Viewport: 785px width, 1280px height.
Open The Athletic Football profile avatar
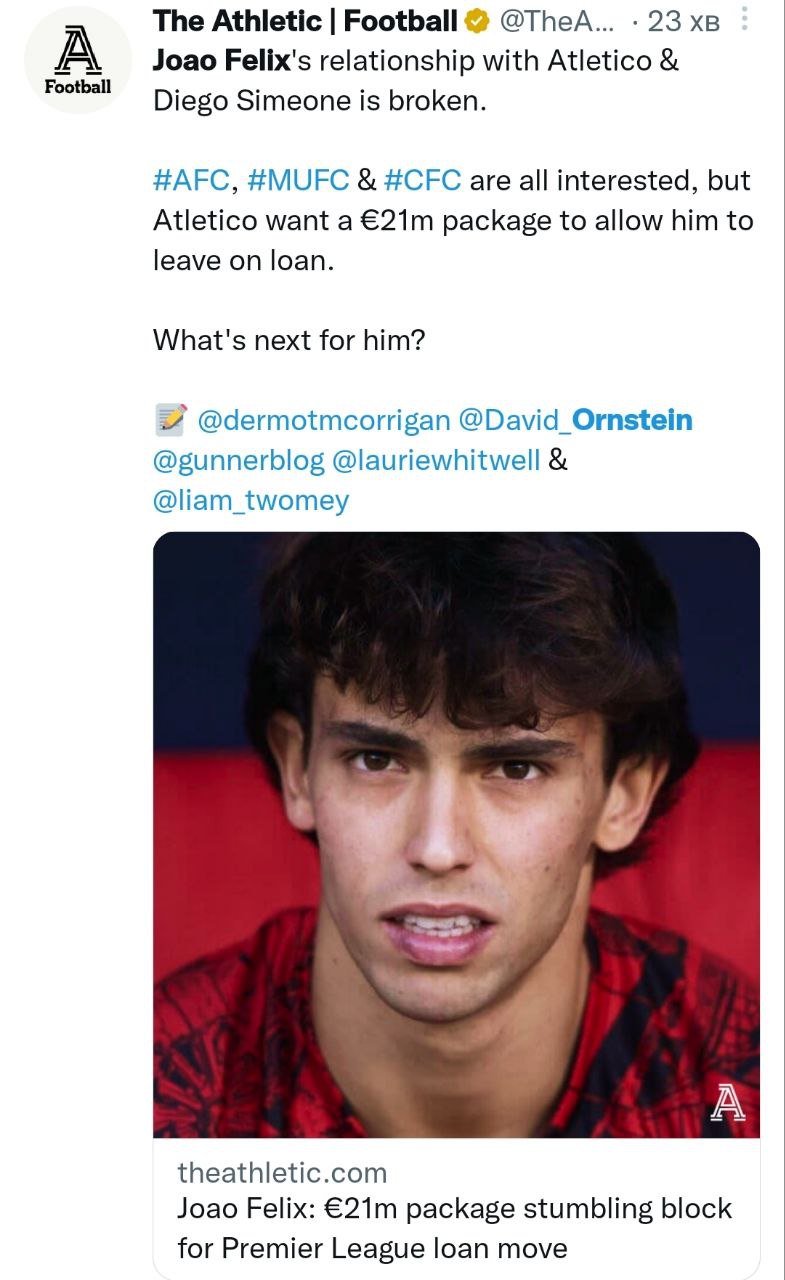[x=77, y=60]
